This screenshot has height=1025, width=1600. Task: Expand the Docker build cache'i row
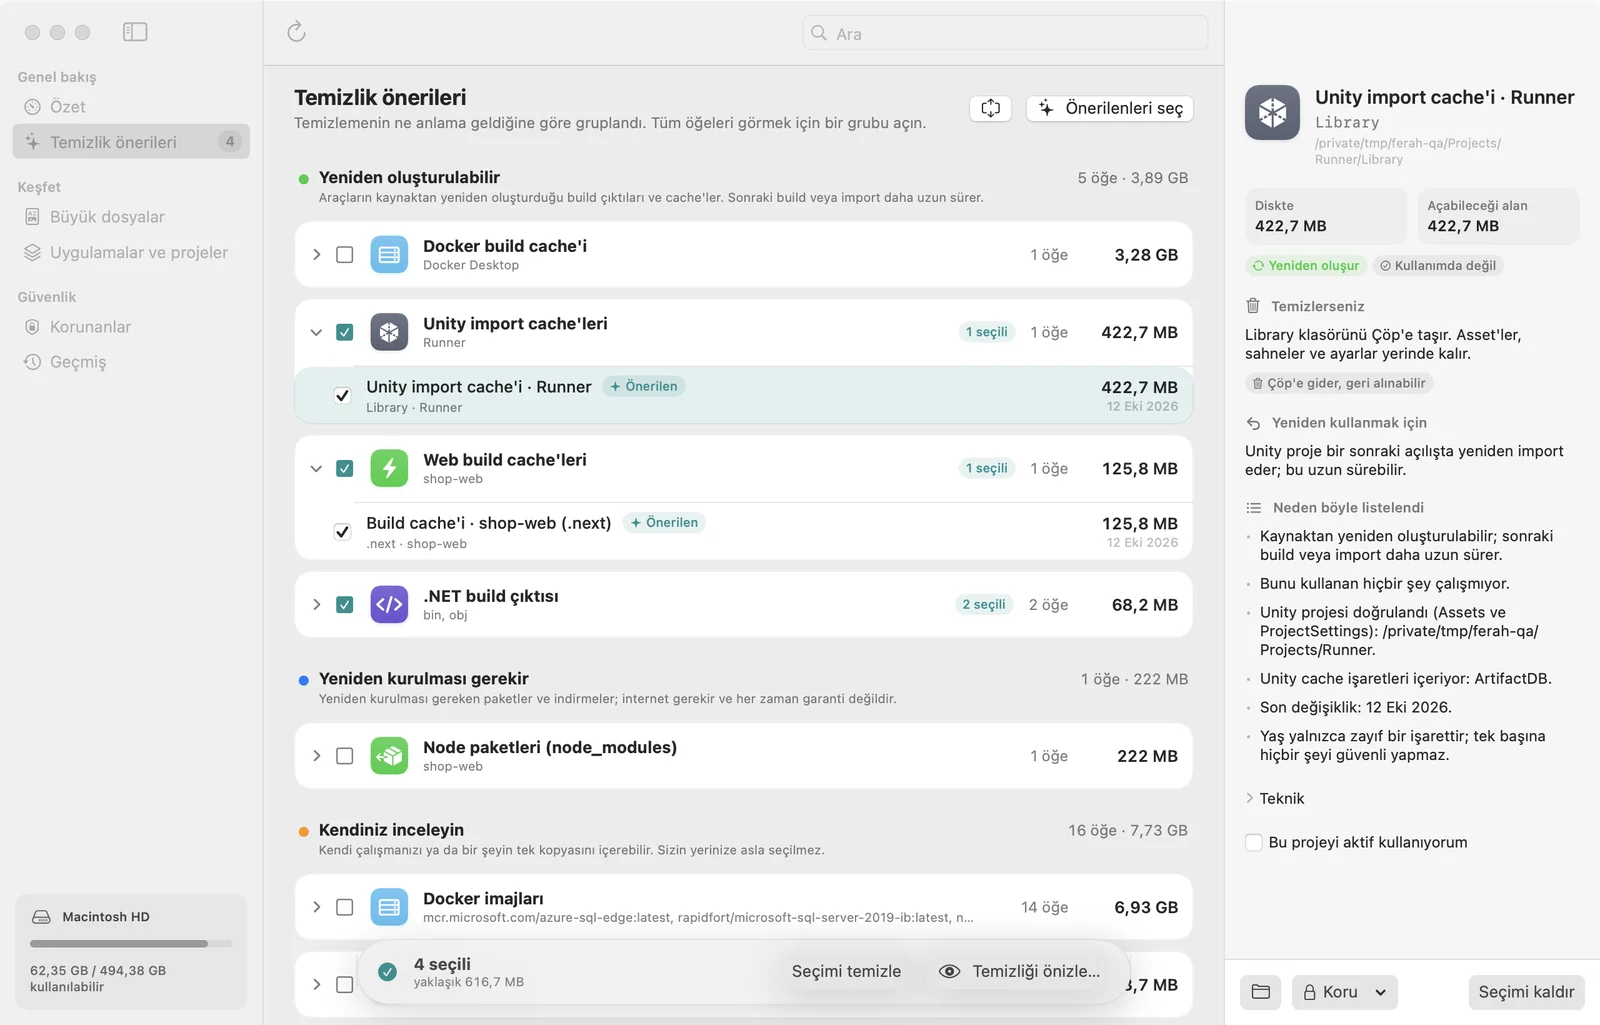click(316, 255)
